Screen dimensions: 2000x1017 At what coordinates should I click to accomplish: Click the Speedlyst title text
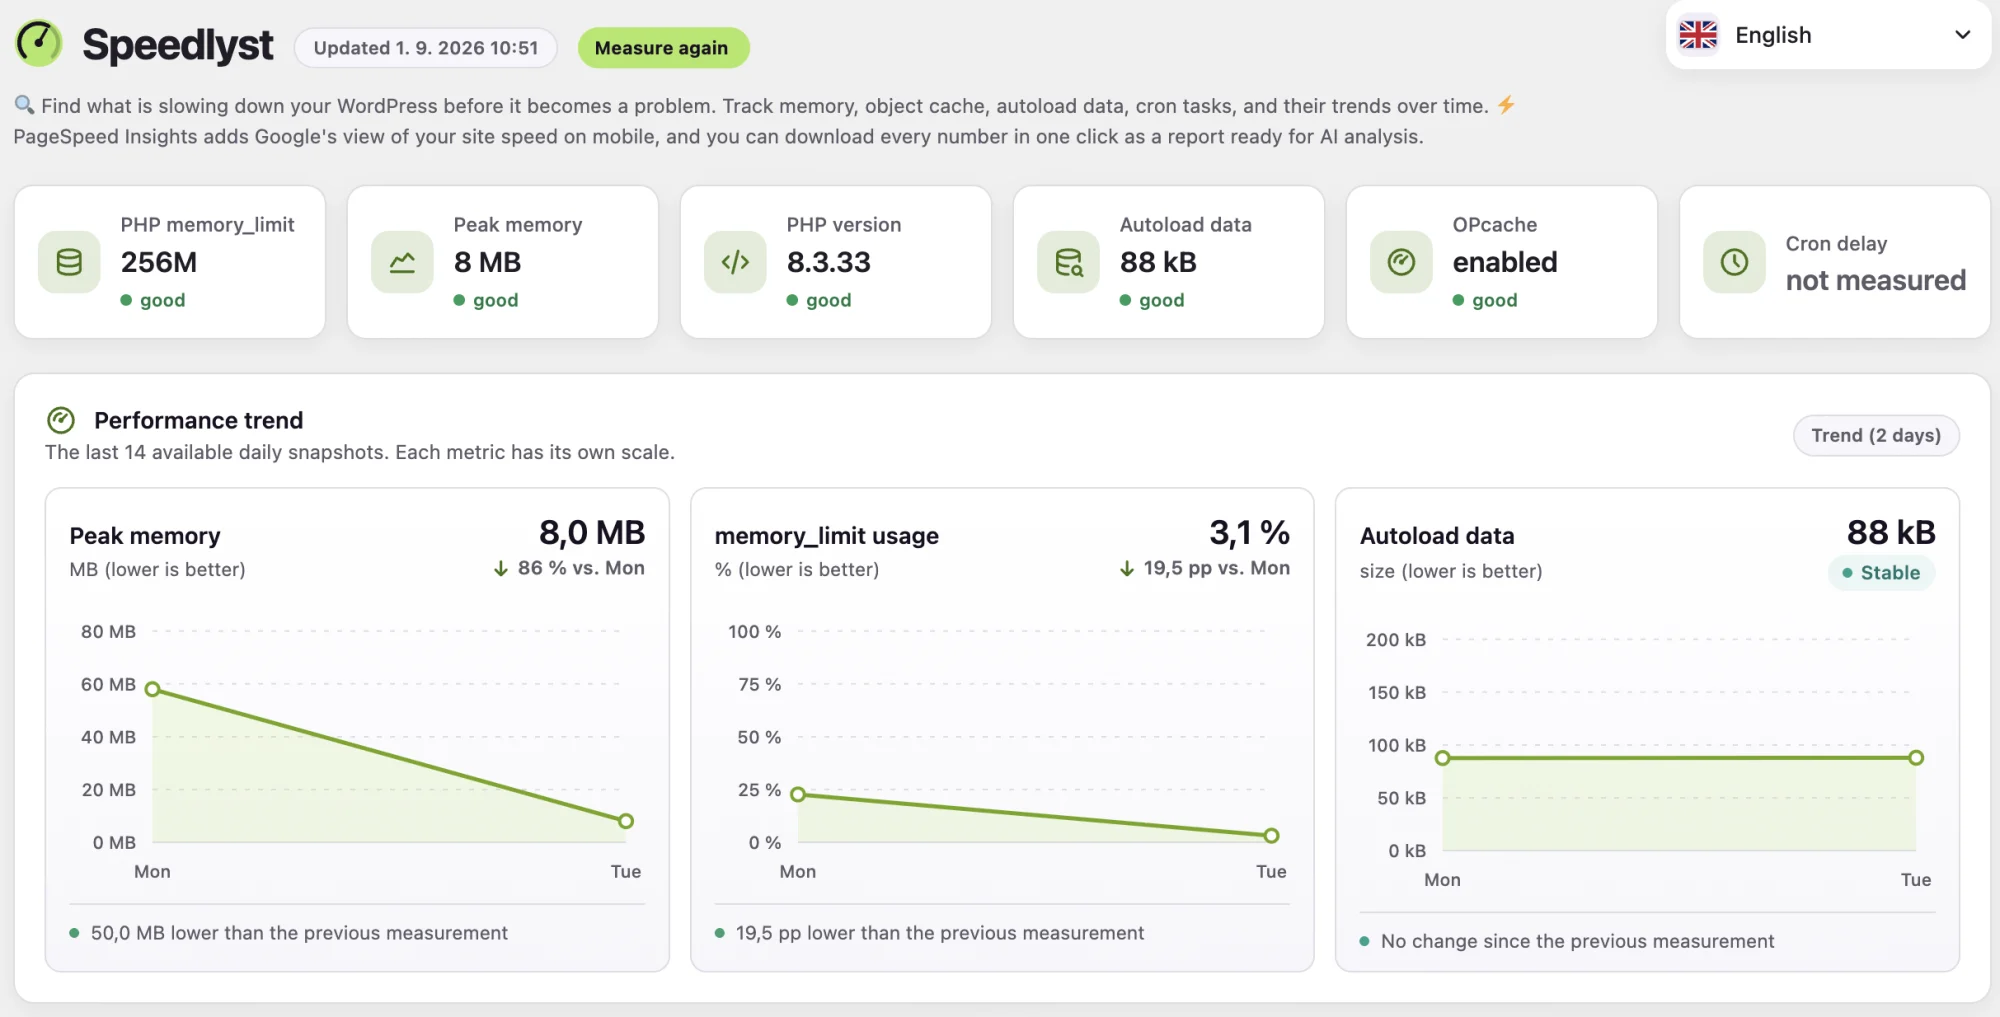[178, 45]
